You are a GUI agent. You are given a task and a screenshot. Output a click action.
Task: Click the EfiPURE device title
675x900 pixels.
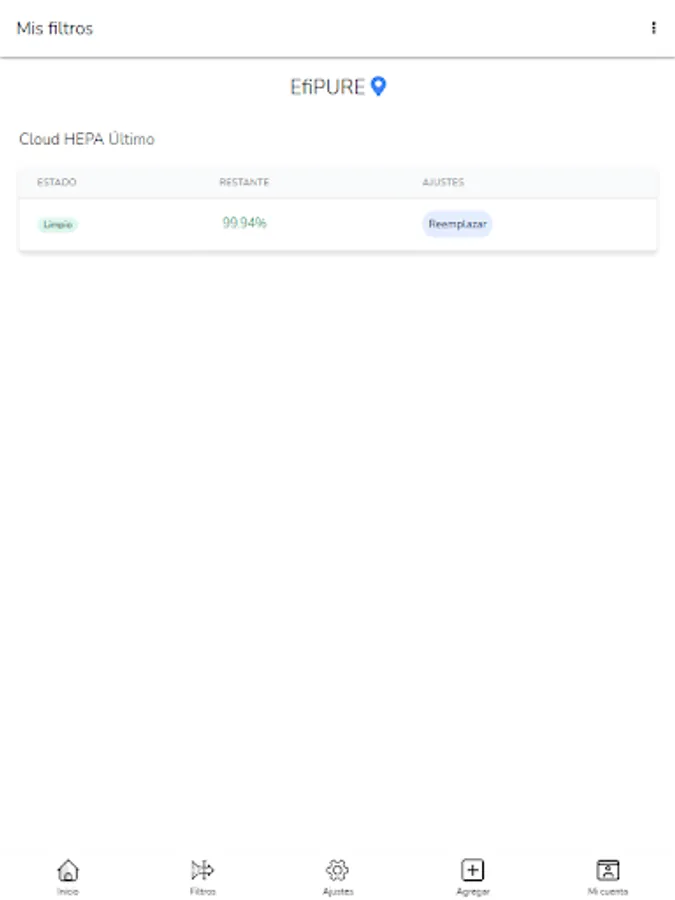(327, 87)
